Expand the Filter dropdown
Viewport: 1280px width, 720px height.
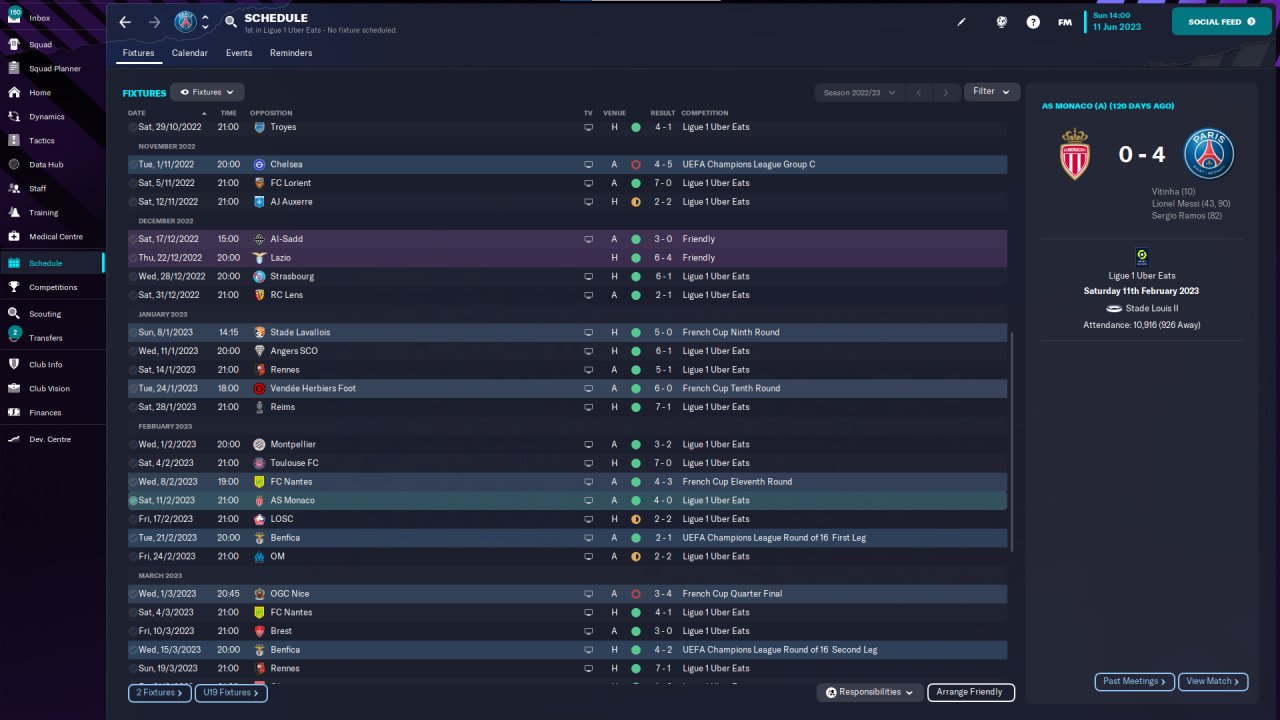pyautogui.click(x=992, y=92)
